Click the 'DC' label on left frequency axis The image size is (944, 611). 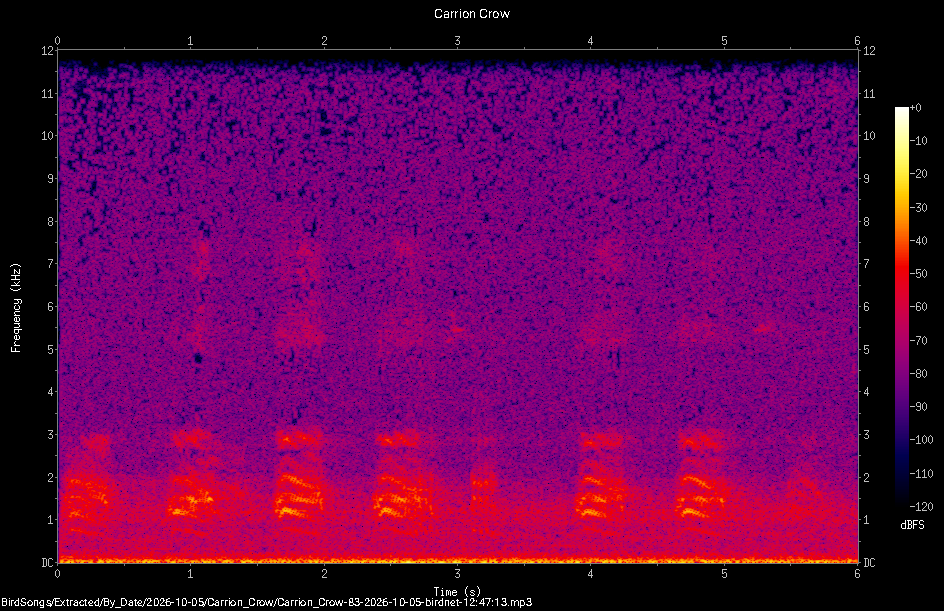pyautogui.click(x=47, y=563)
